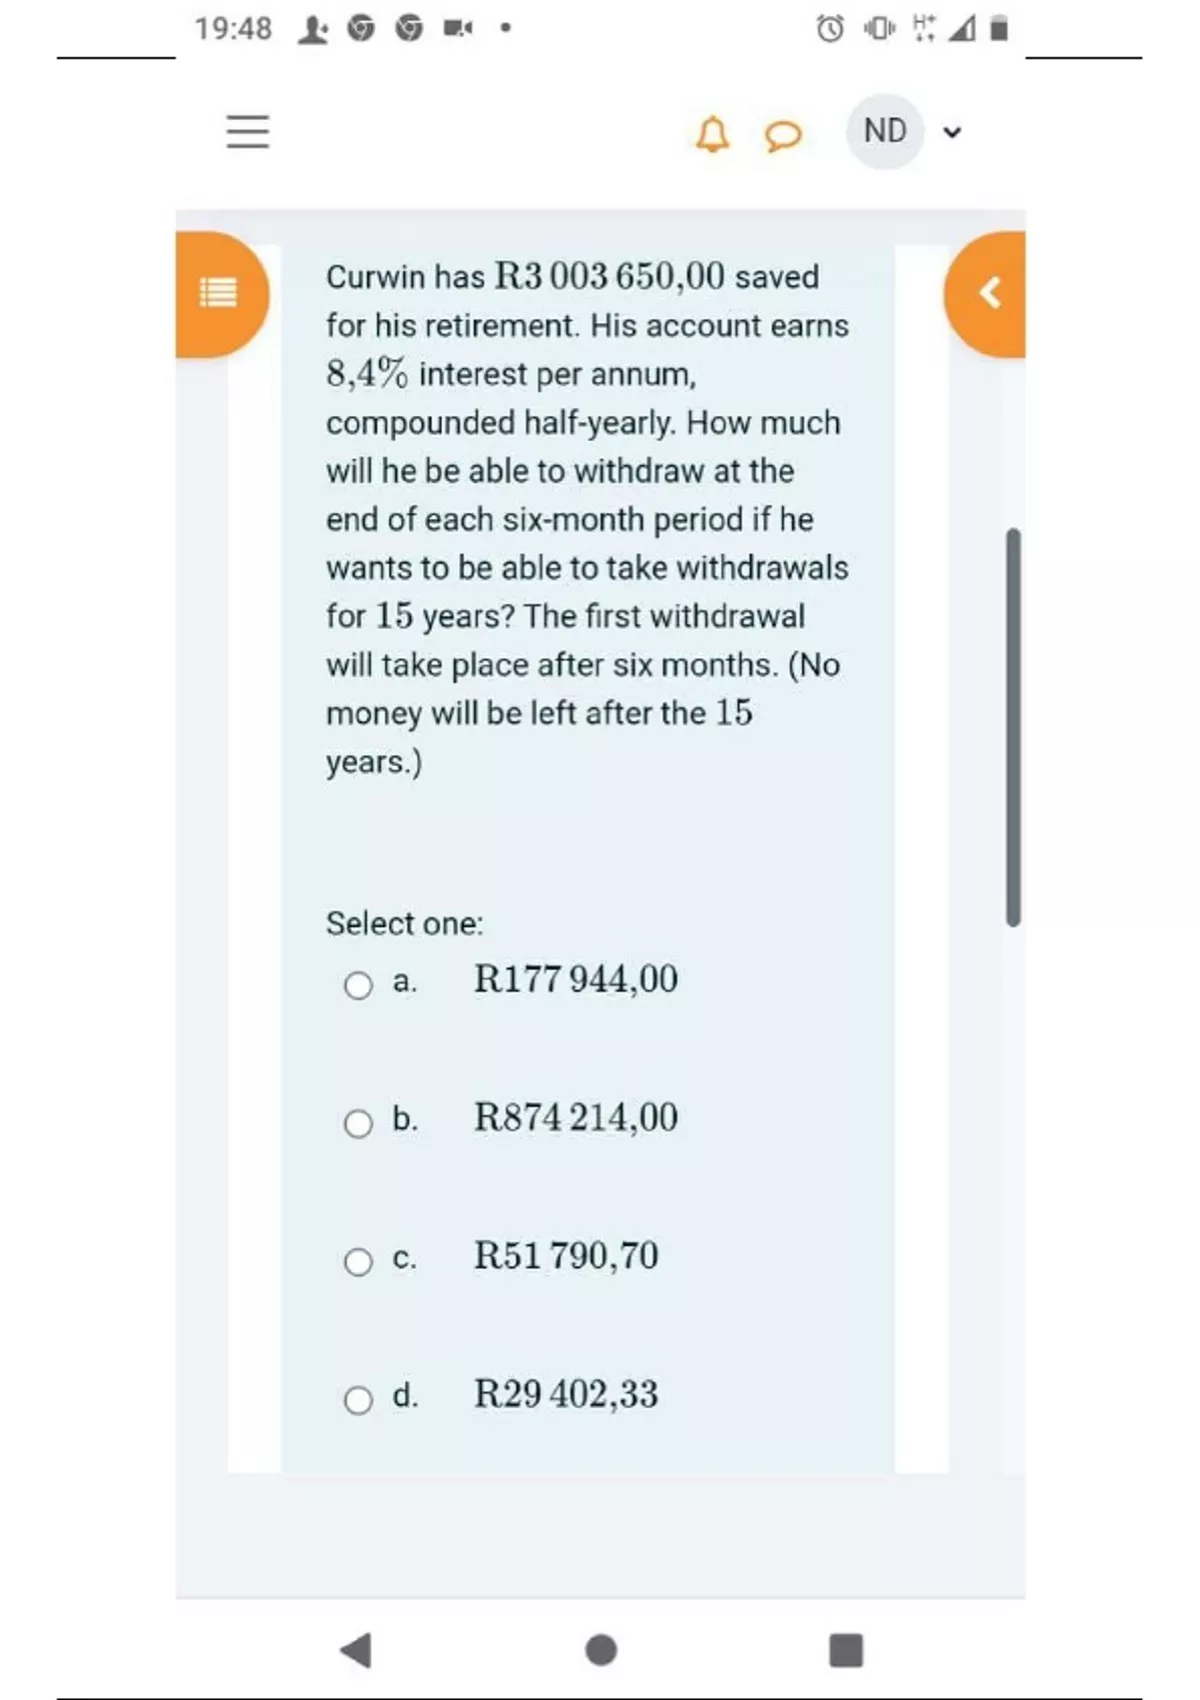The width and height of the screenshot is (1200, 1700).
Task: Choose answer R874 214,00
Action: (x=575, y=1117)
